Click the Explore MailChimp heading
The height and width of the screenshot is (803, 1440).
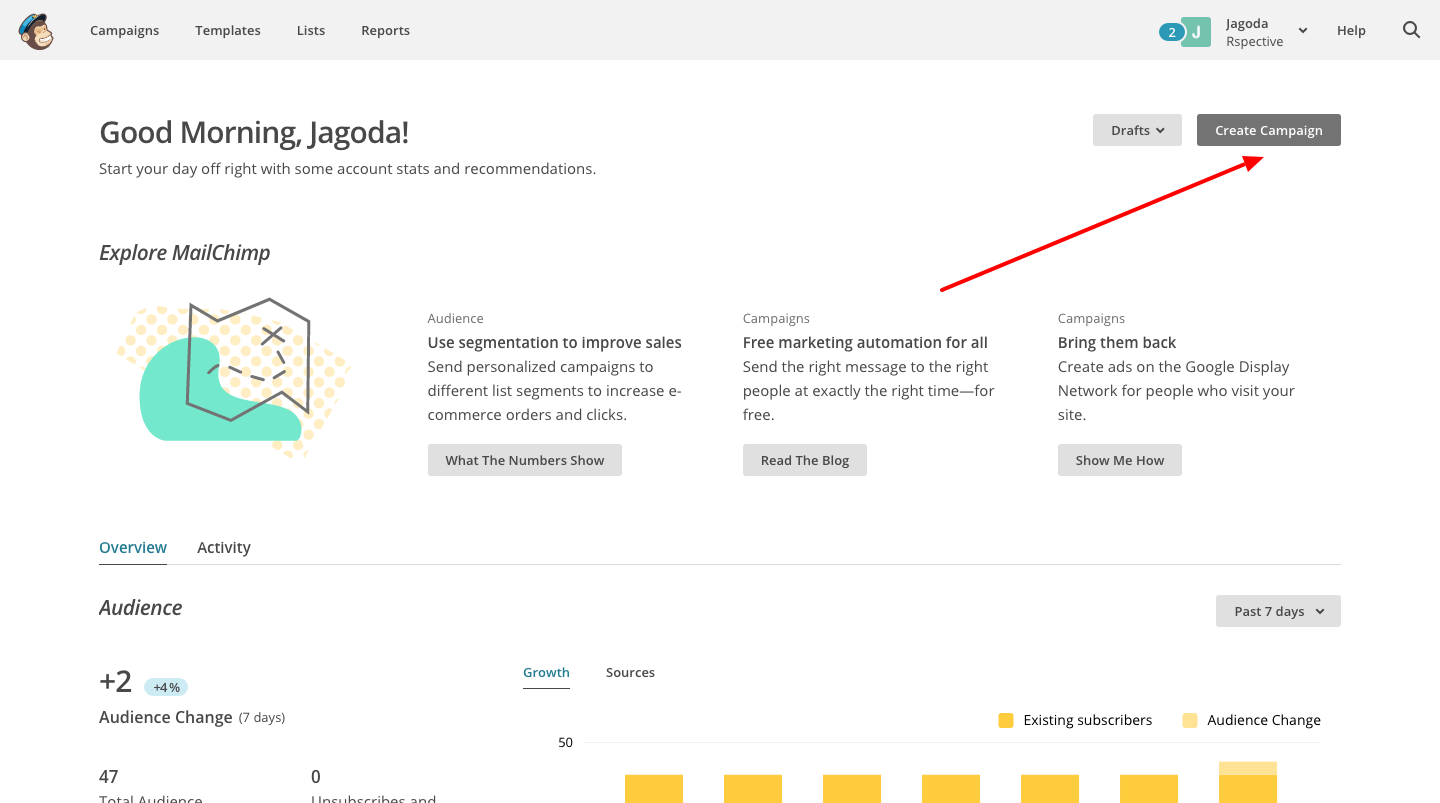(x=185, y=253)
